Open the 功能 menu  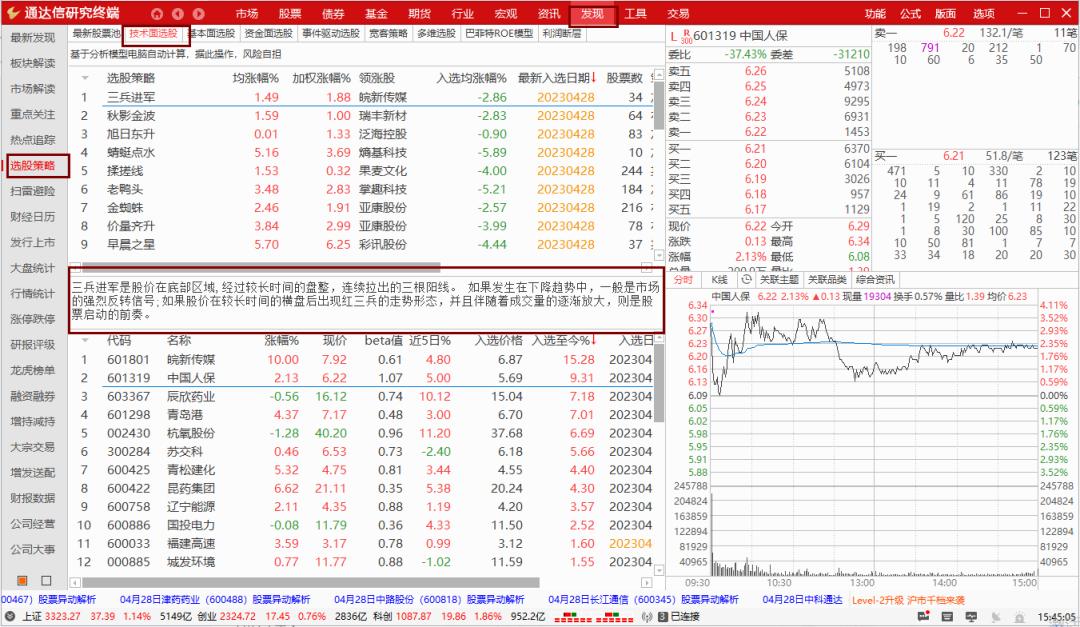click(x=875, y=13)
